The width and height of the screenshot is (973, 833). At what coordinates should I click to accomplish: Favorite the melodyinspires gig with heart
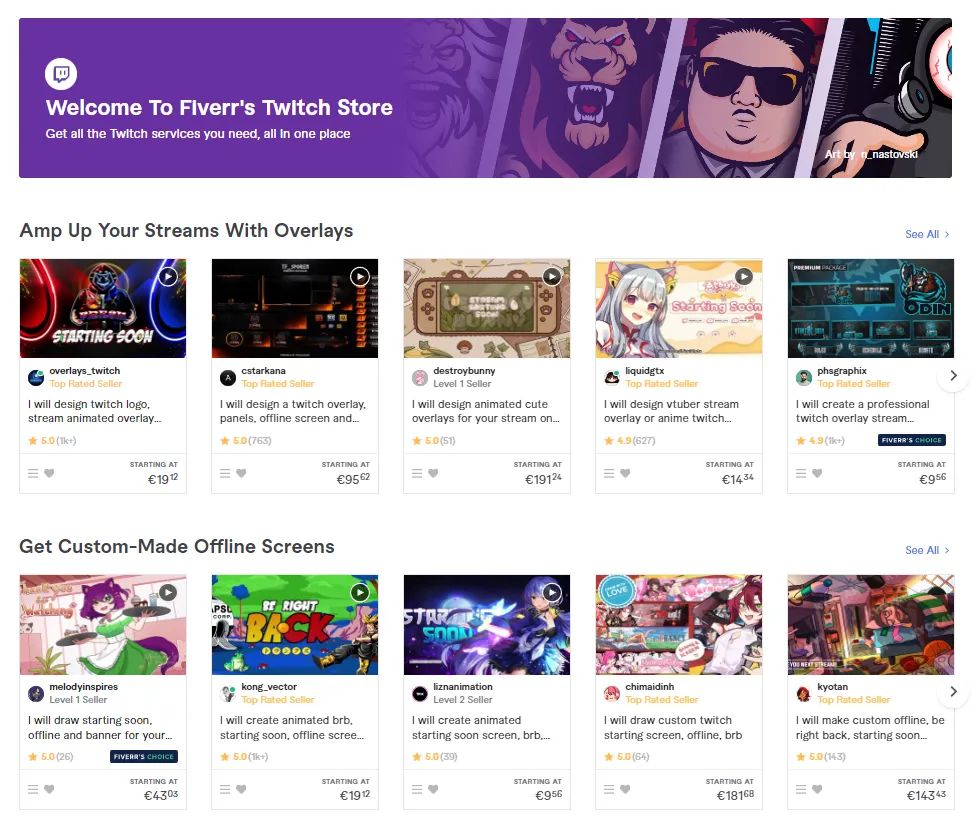tap(50, 789)
